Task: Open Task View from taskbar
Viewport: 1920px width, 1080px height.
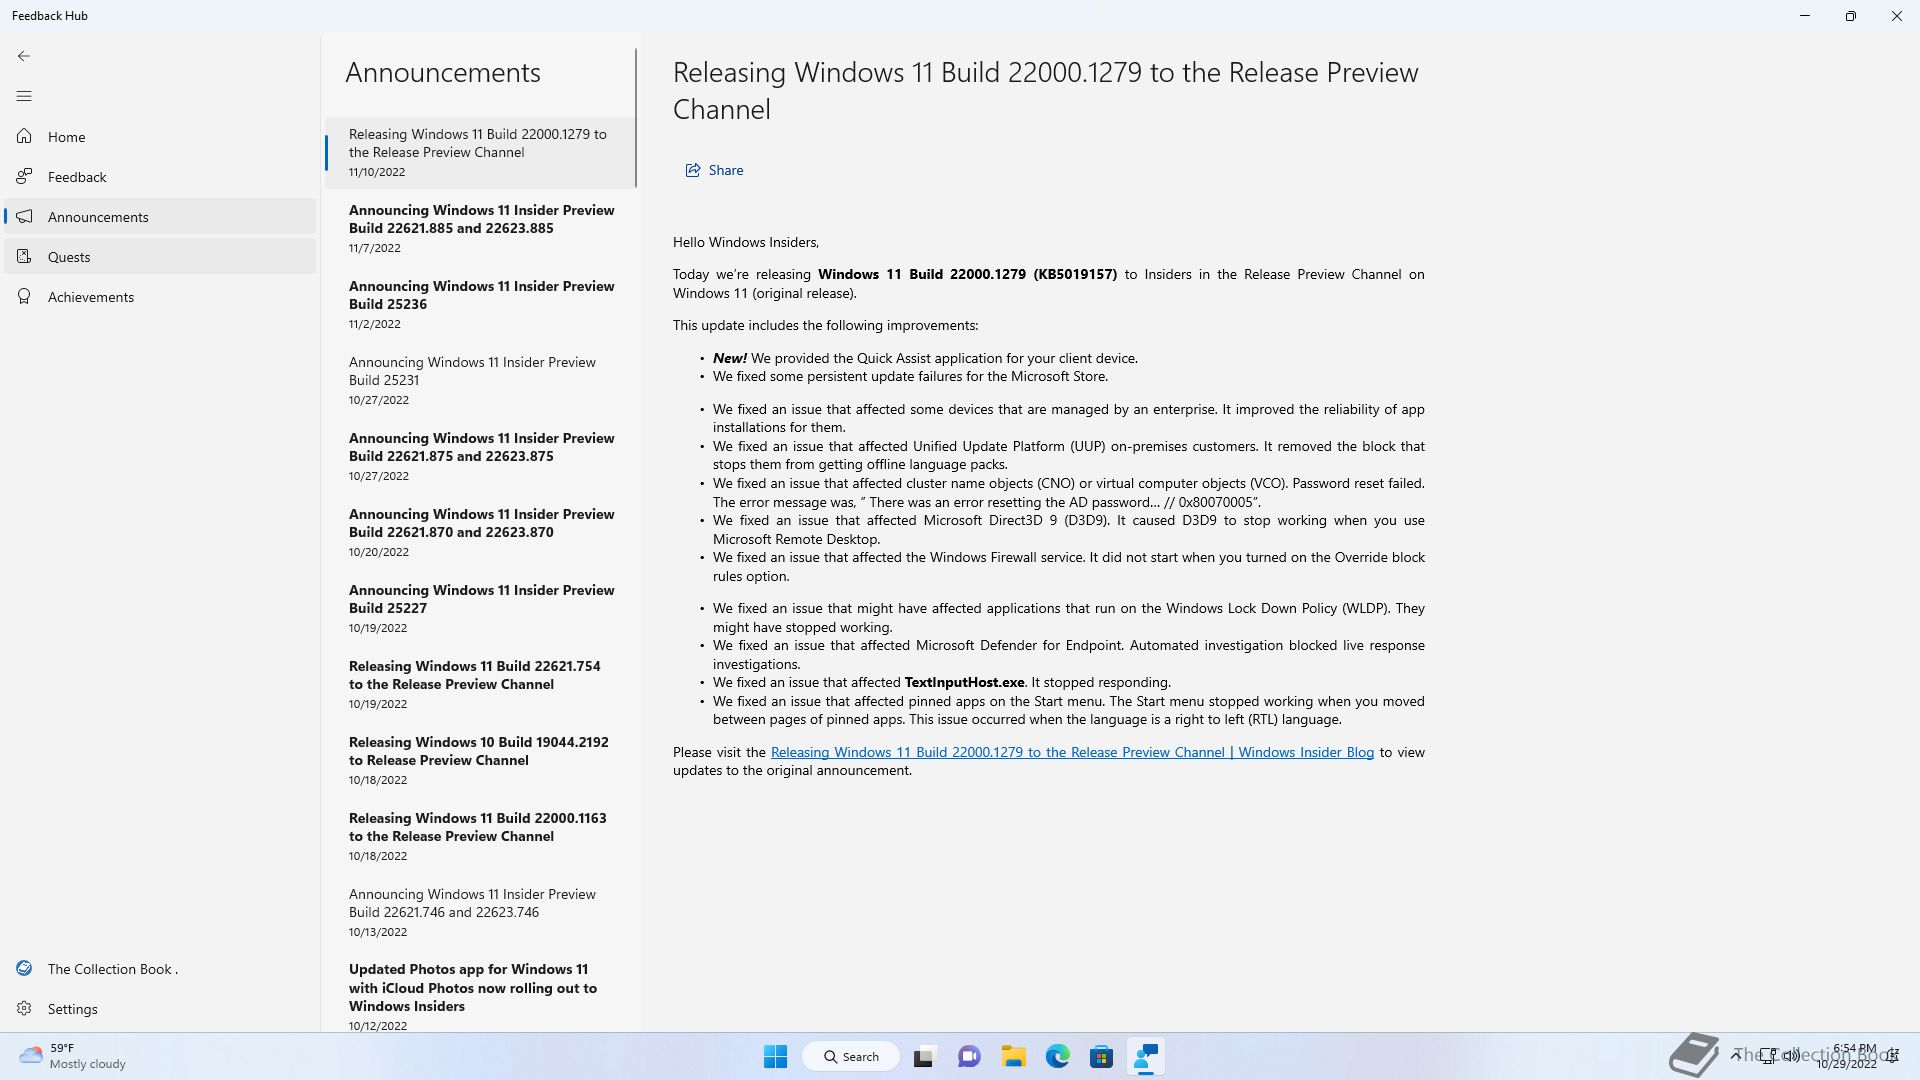Action: point(923,1056)
